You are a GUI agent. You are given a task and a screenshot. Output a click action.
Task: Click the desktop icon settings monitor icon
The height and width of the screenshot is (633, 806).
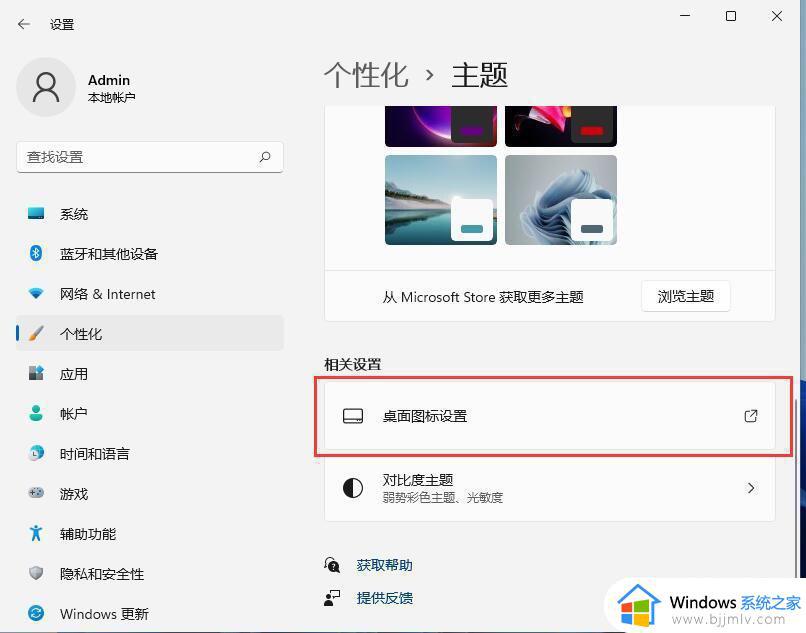tap(353, 416)
